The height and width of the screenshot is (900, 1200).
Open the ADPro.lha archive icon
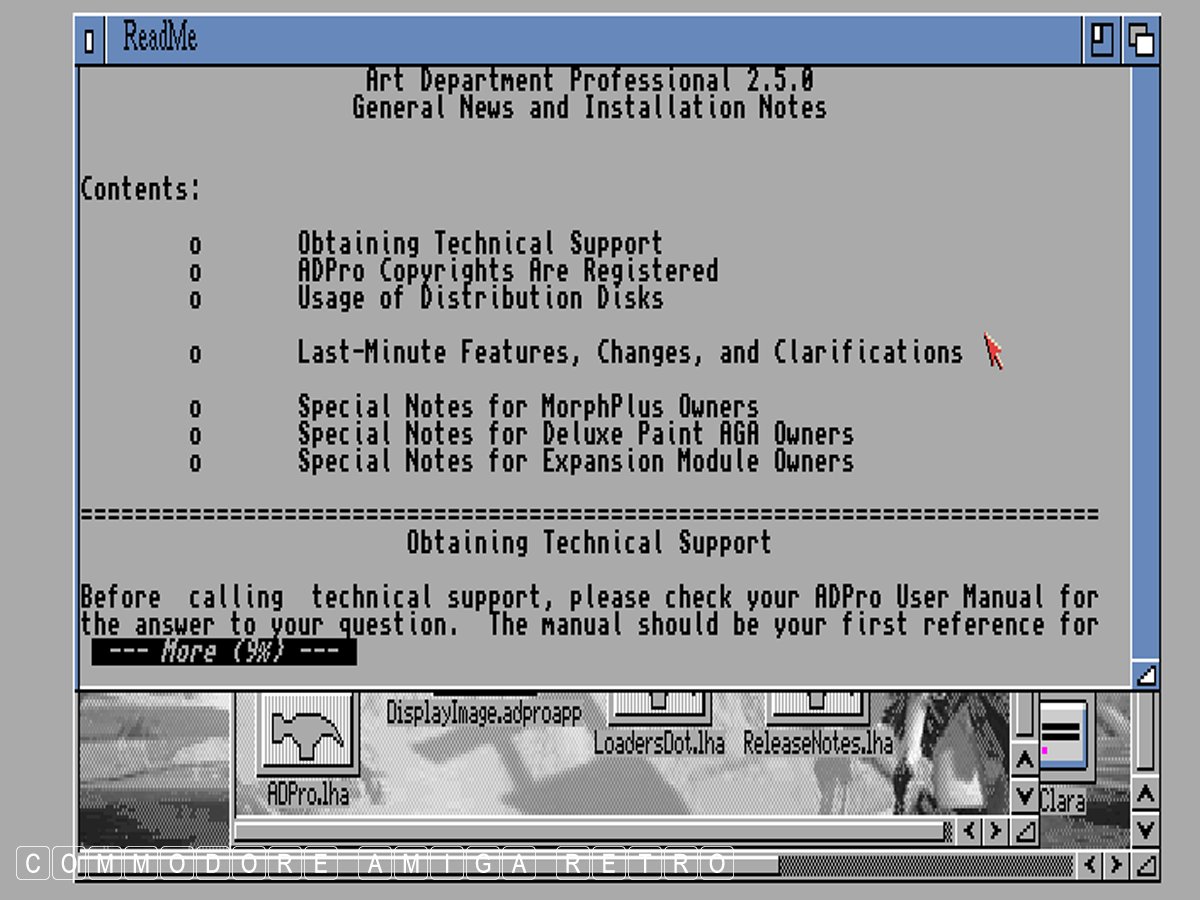click(x=307, y=740)
